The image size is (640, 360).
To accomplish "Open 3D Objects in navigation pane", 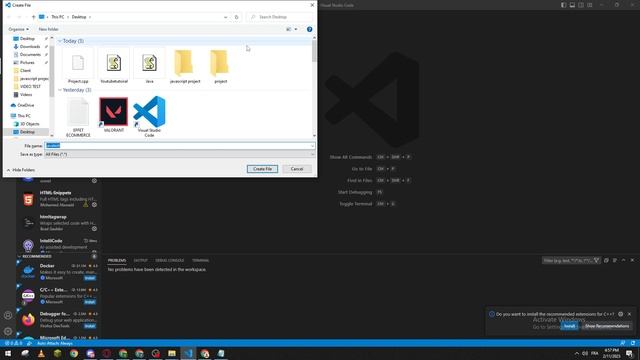I will point(29,124).
